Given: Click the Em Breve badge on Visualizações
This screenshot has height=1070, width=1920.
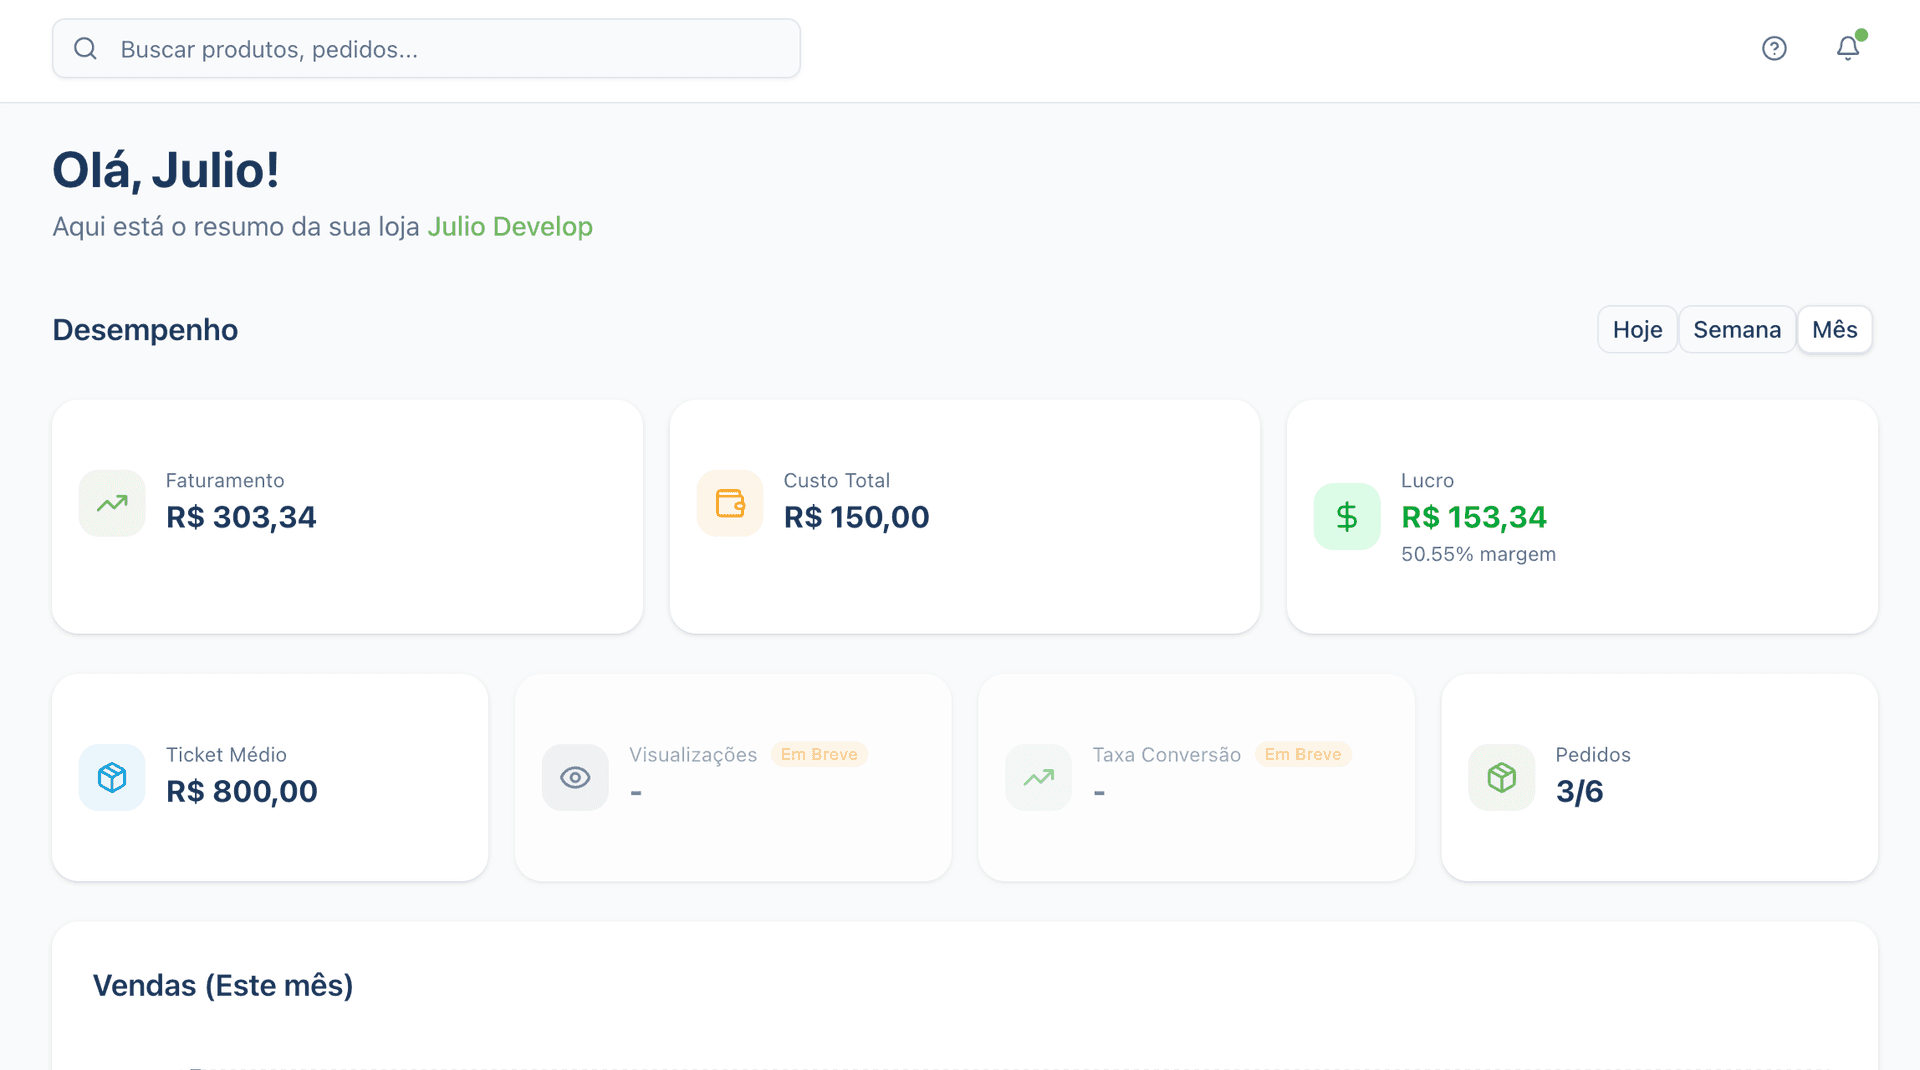Looking at the screenshot, I should point(819,754).
